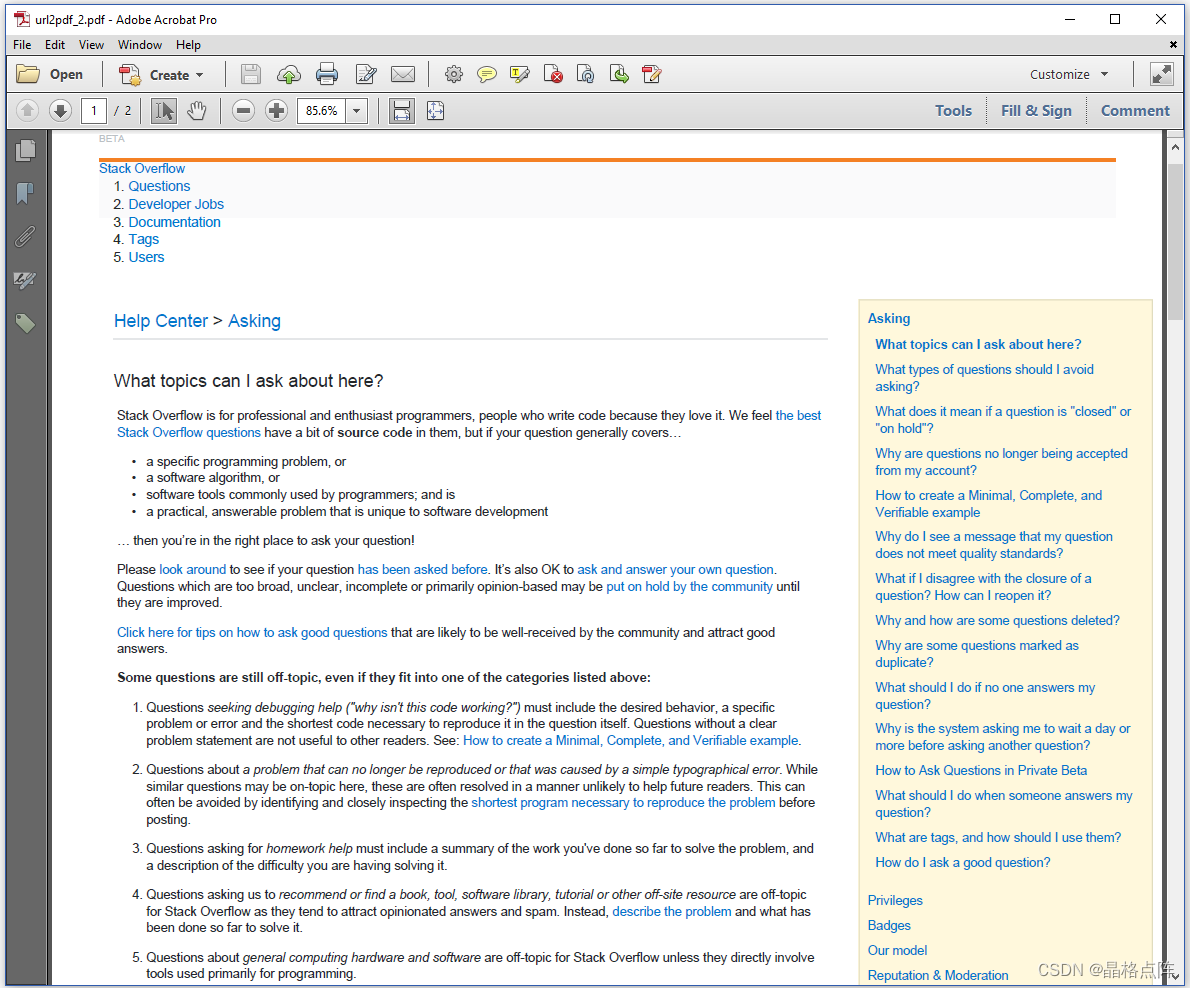Open preferences gear icon in toolbar
Image resolution: width=1190 pixels, height=988 pixels.
(x=454, y=74)
